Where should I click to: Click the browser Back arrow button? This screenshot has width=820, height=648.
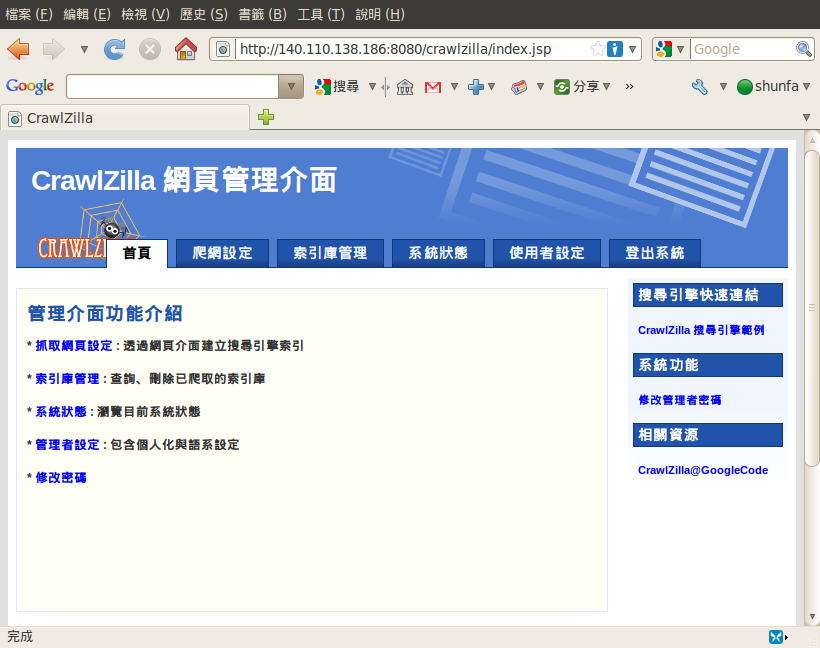pos(19,49)
